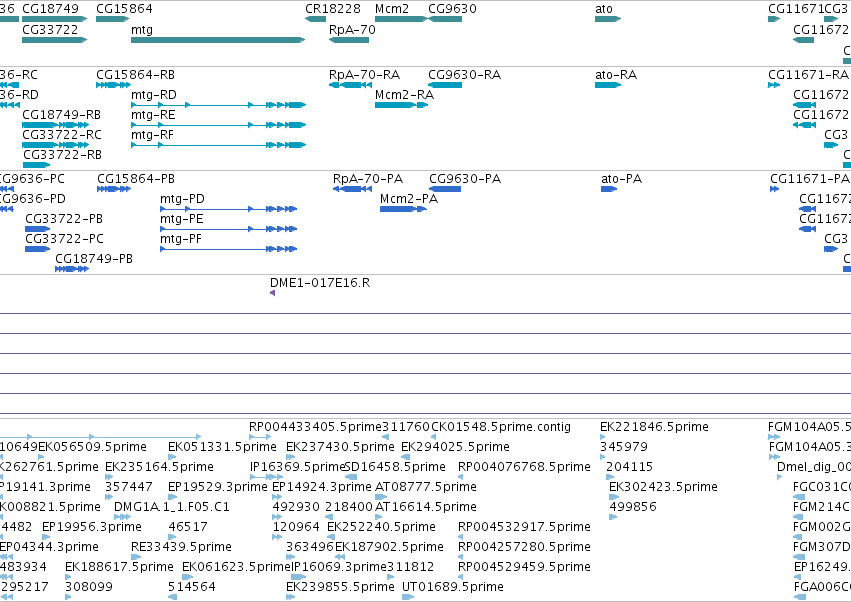Select the 499856 EST entry

633,507
